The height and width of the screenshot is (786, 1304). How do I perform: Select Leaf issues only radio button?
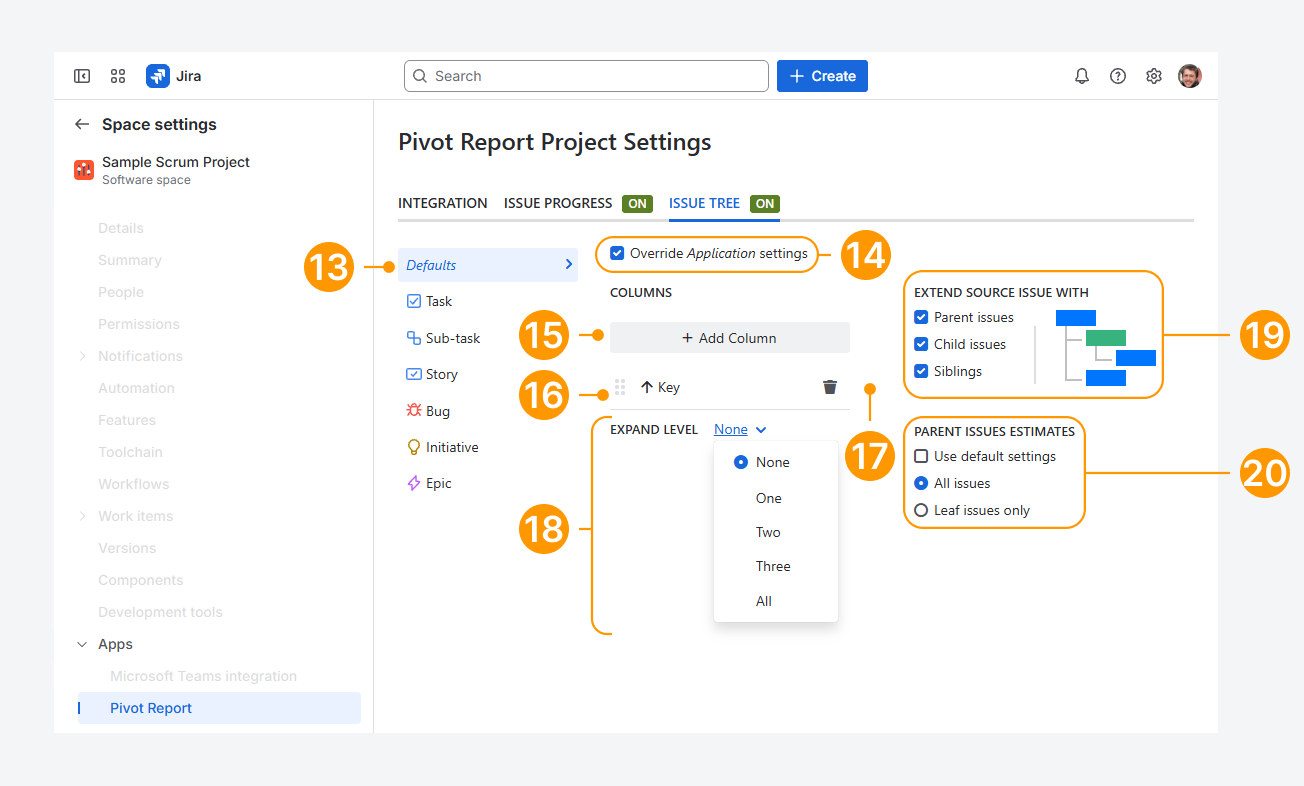(921, 510)
